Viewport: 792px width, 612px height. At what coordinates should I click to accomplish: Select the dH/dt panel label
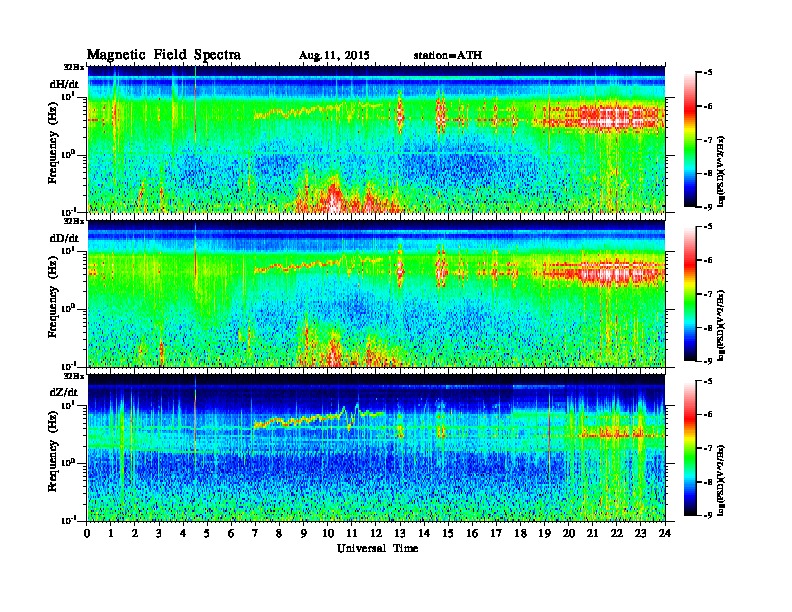coord(64,84)
